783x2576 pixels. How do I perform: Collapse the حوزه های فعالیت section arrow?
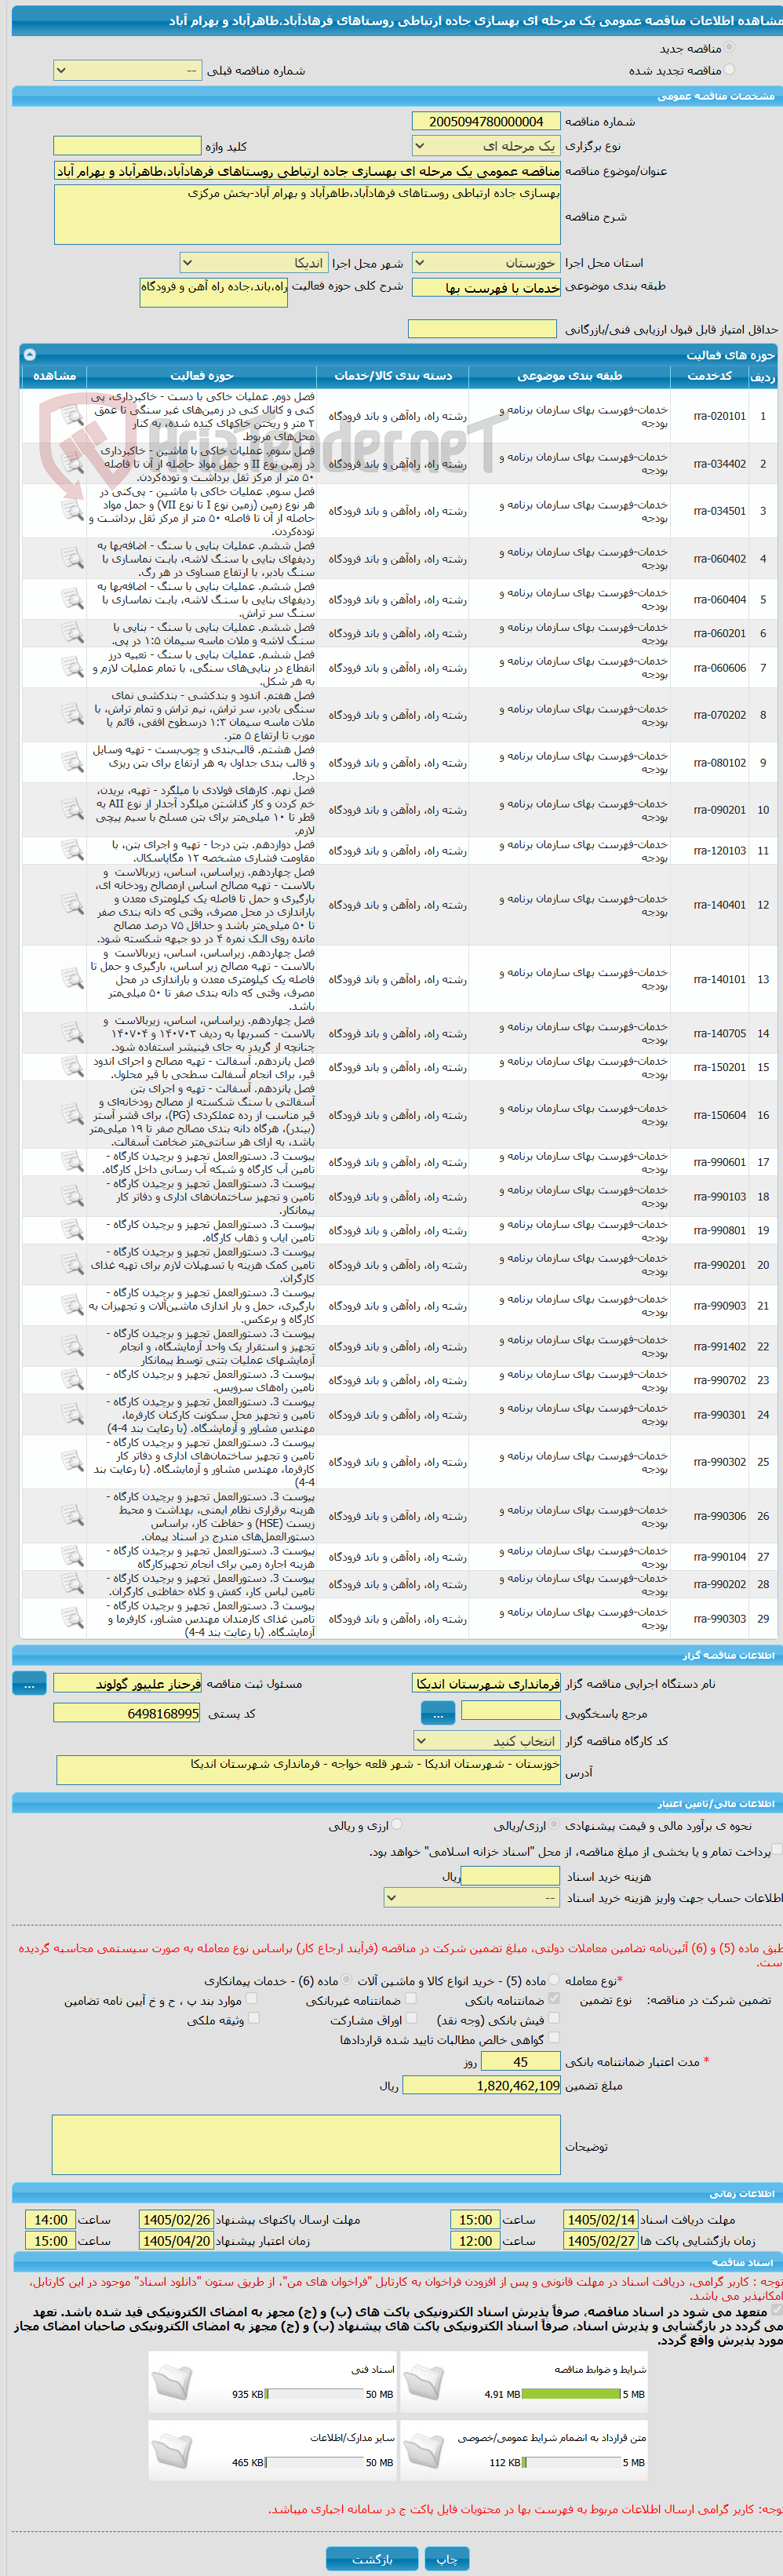click(x=29, y=355)
